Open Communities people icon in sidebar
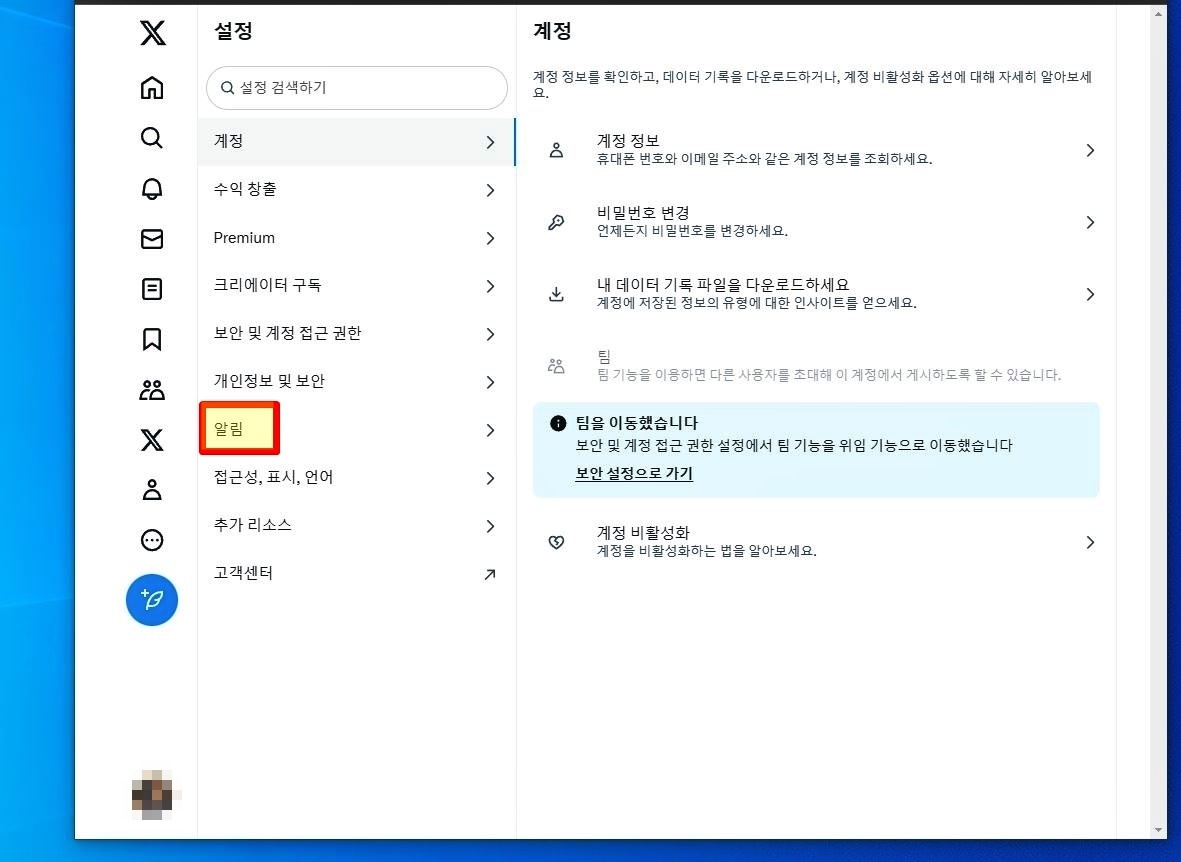This screenshot has width=1181, height=862. coord(152,390)
